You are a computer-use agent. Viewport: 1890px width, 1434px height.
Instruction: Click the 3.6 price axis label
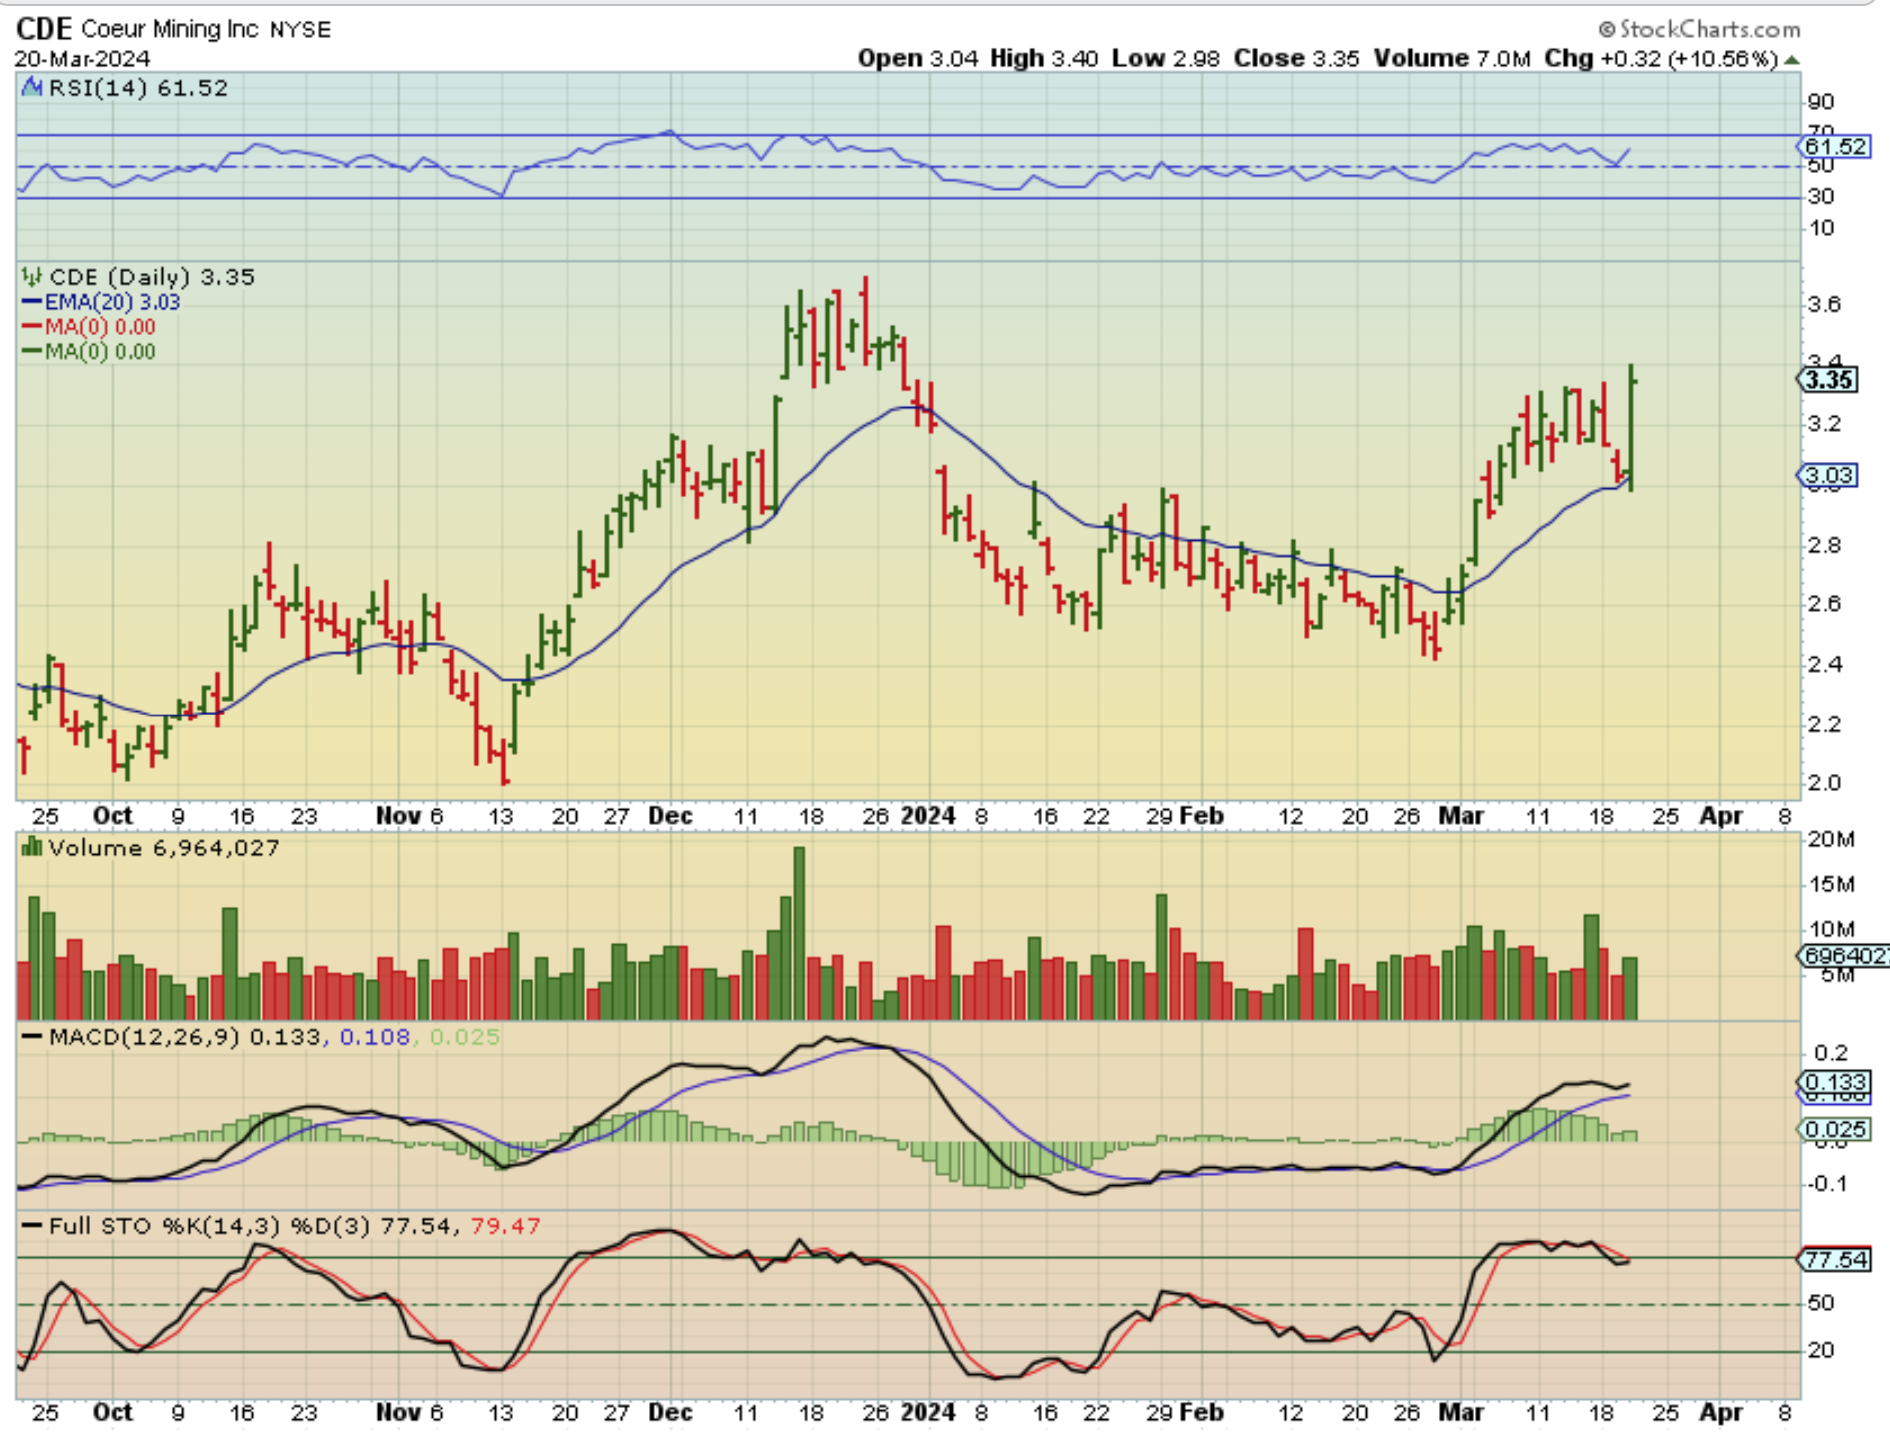(x=1824, y=304)
